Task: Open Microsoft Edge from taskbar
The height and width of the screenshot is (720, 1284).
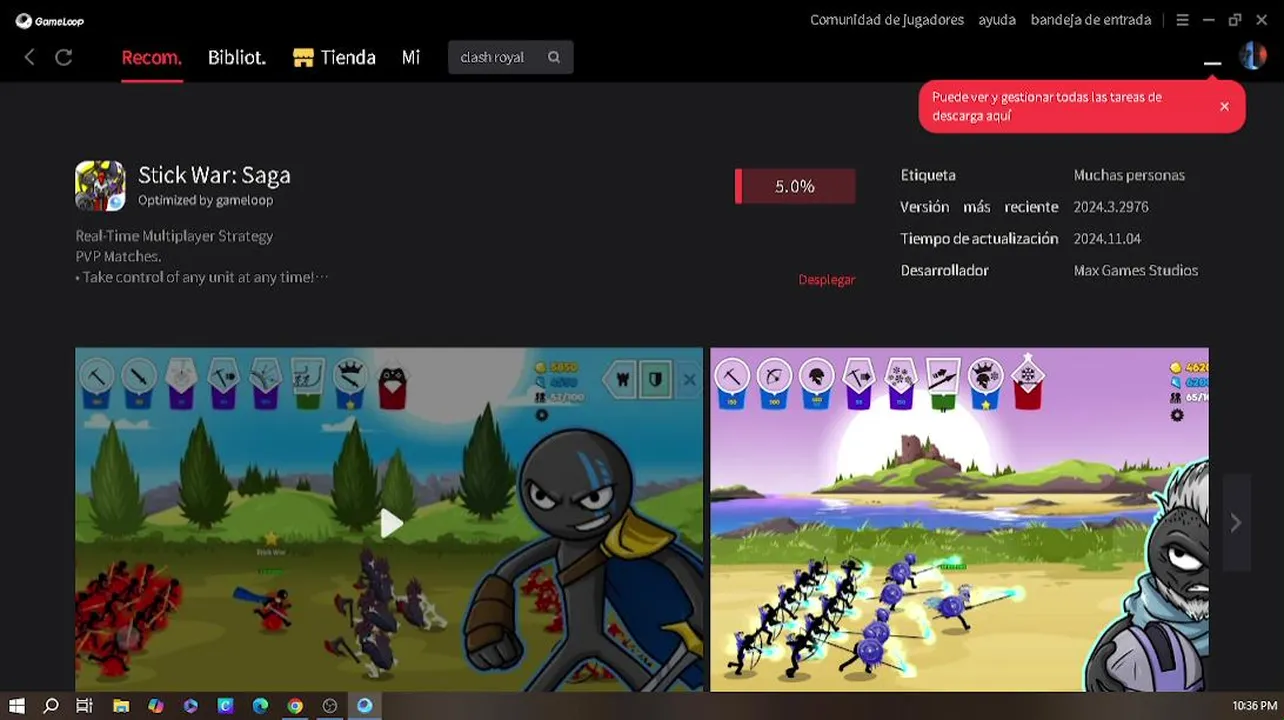Action: click(260, 706)
